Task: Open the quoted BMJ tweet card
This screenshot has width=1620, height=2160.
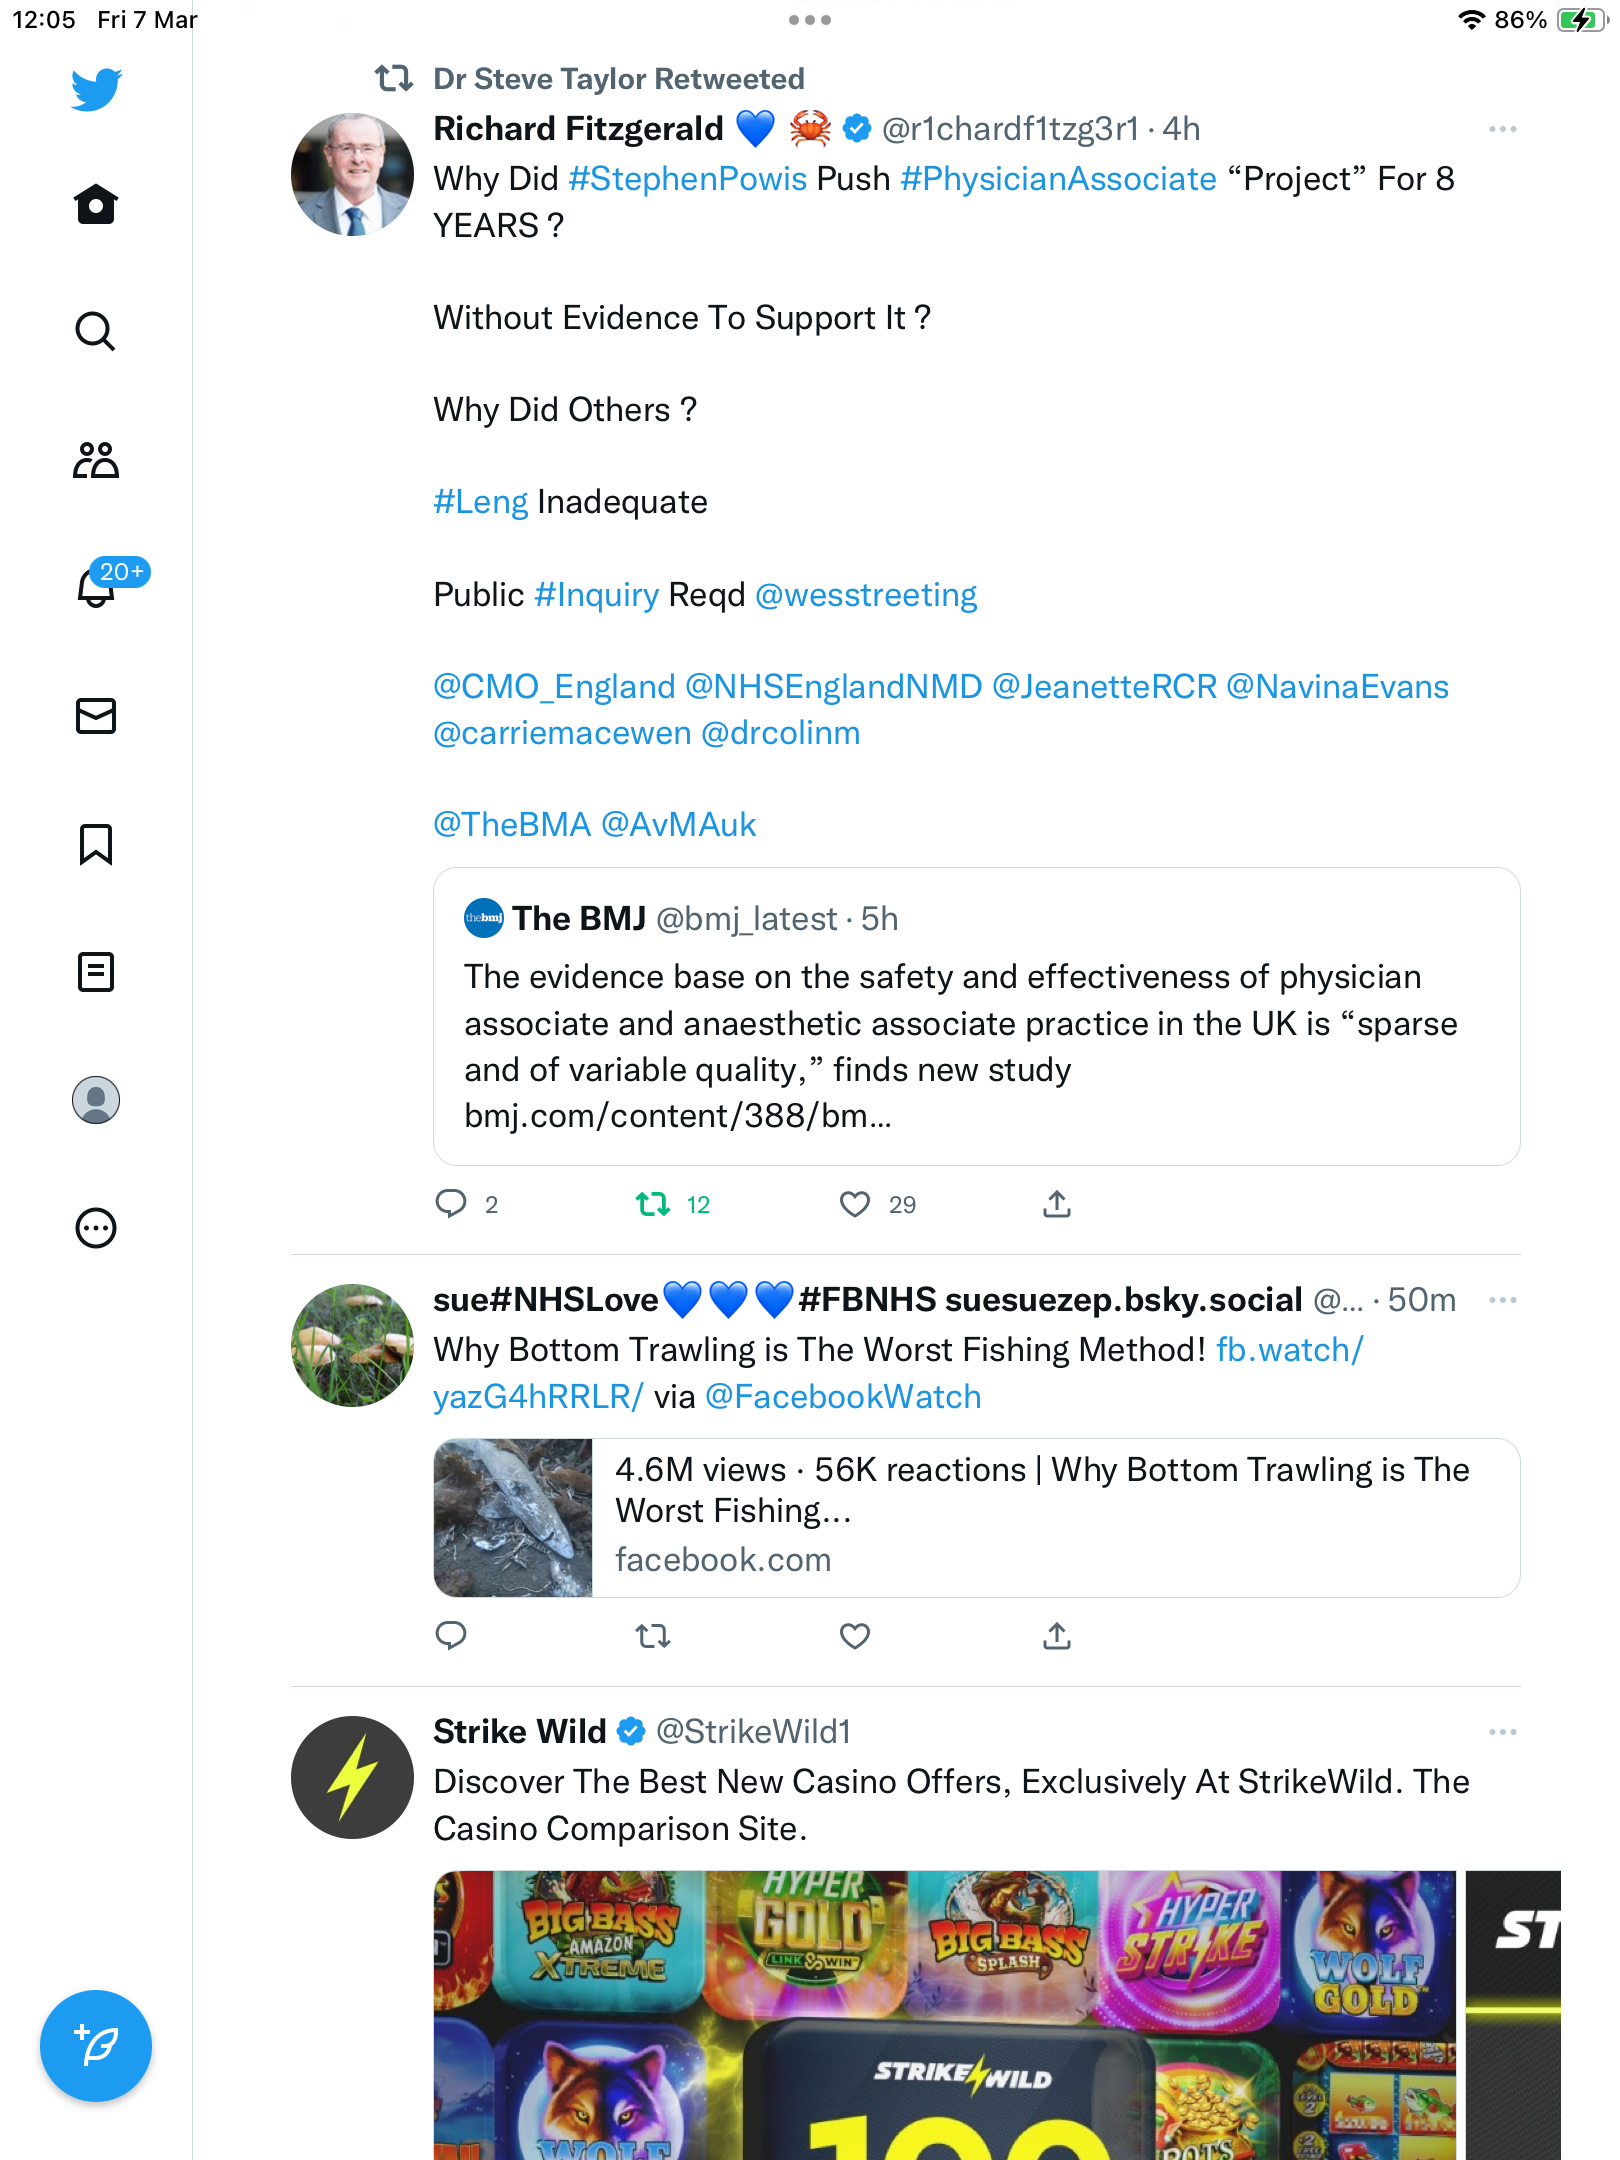Action: 977,1016
